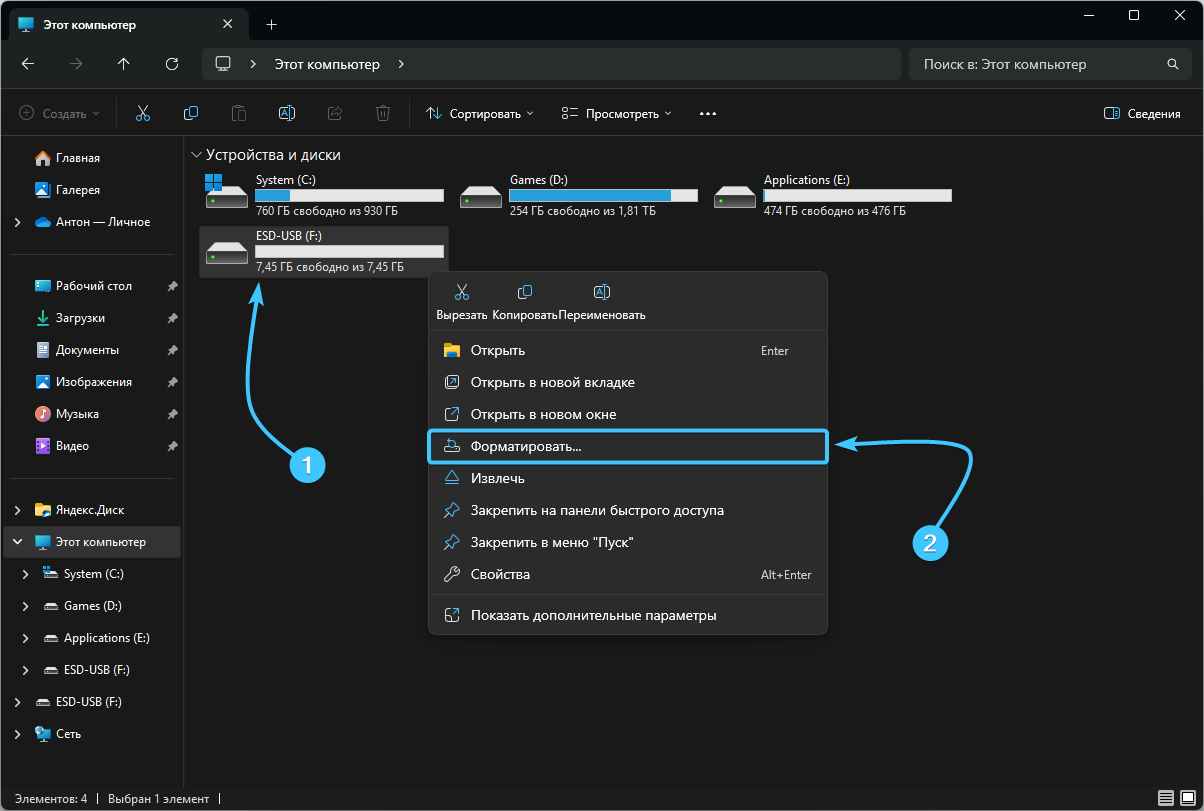Open the Сортировать dropdown
This screenshot has height=811, width=1204.
[x=480, y=114]
